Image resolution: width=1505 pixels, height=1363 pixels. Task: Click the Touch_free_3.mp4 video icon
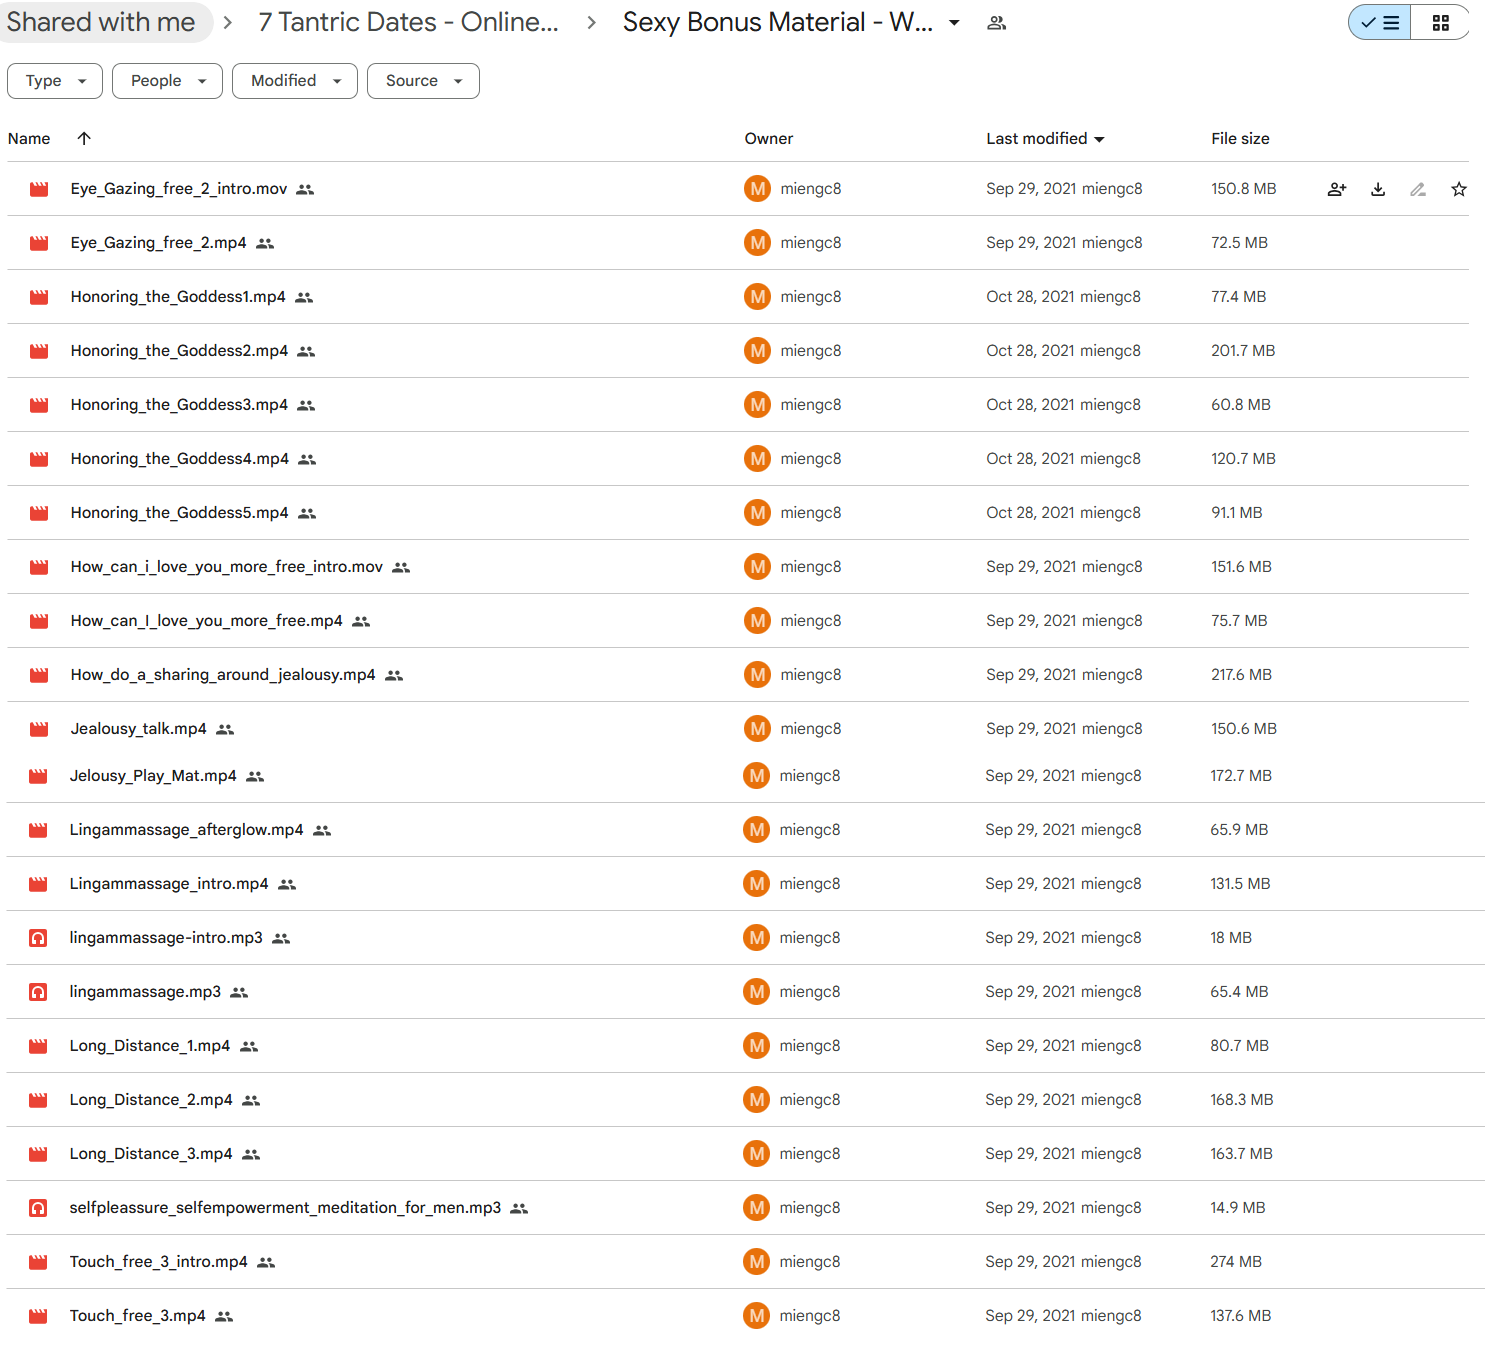click(x=38, y=1316)
